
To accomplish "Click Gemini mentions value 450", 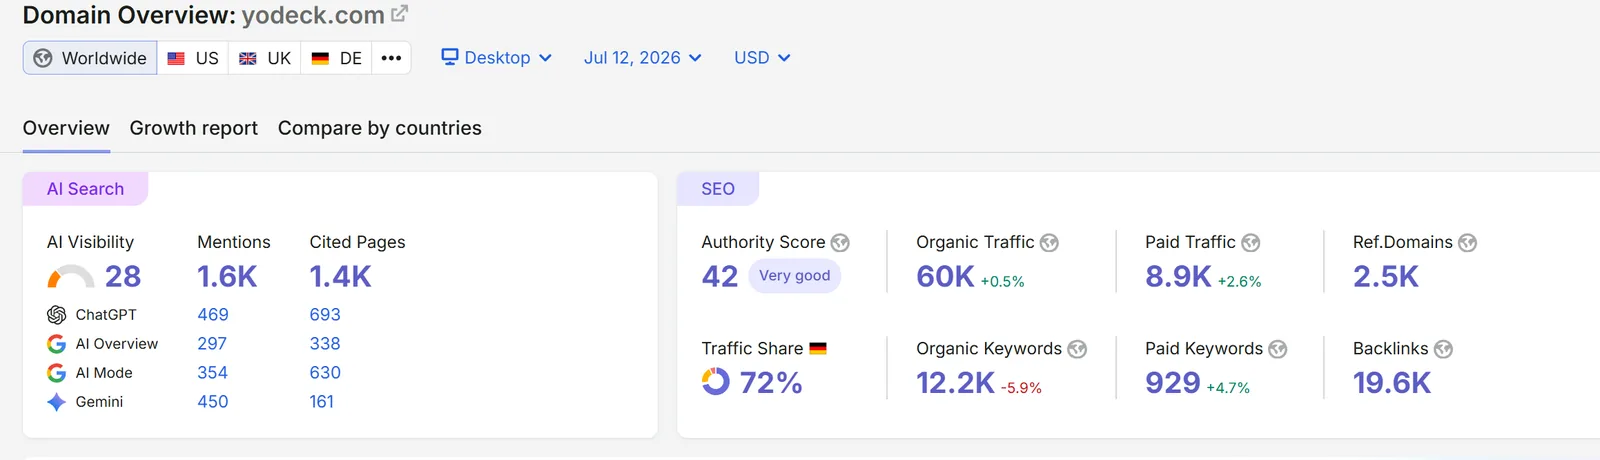I will click(x=213, y=402).
